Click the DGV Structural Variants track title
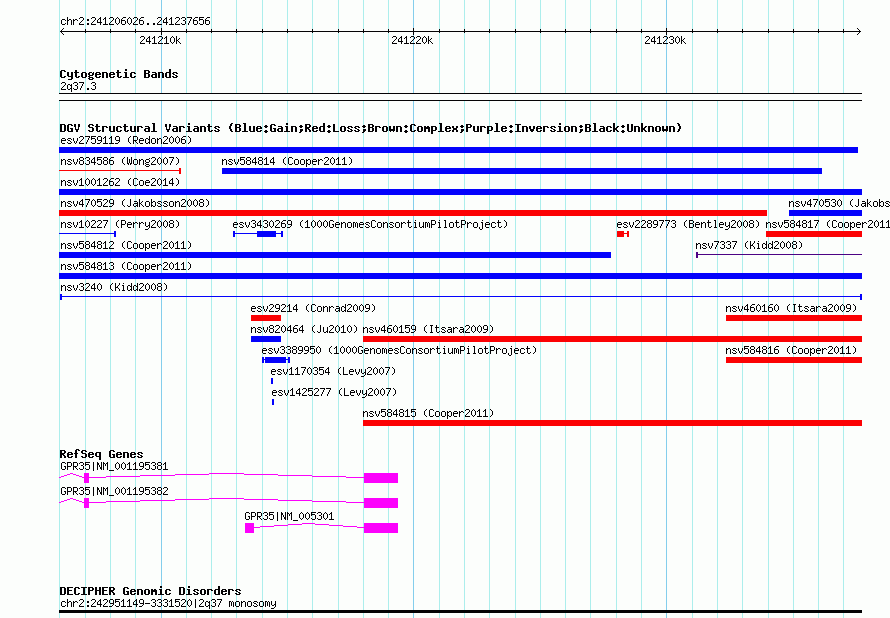 coord(371,128)
